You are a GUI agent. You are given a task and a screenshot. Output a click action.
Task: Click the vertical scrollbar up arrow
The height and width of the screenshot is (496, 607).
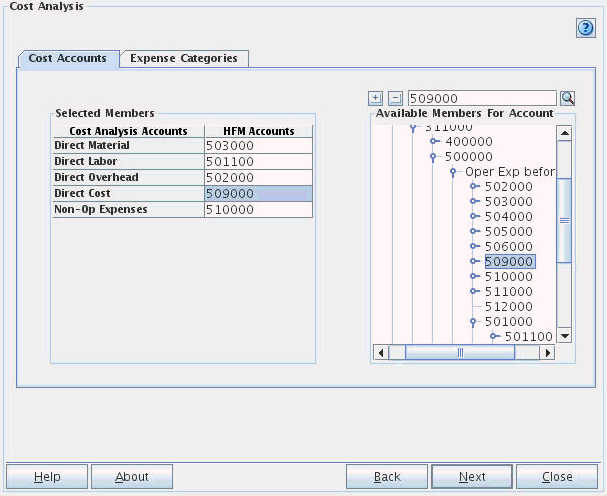(564, 133)
